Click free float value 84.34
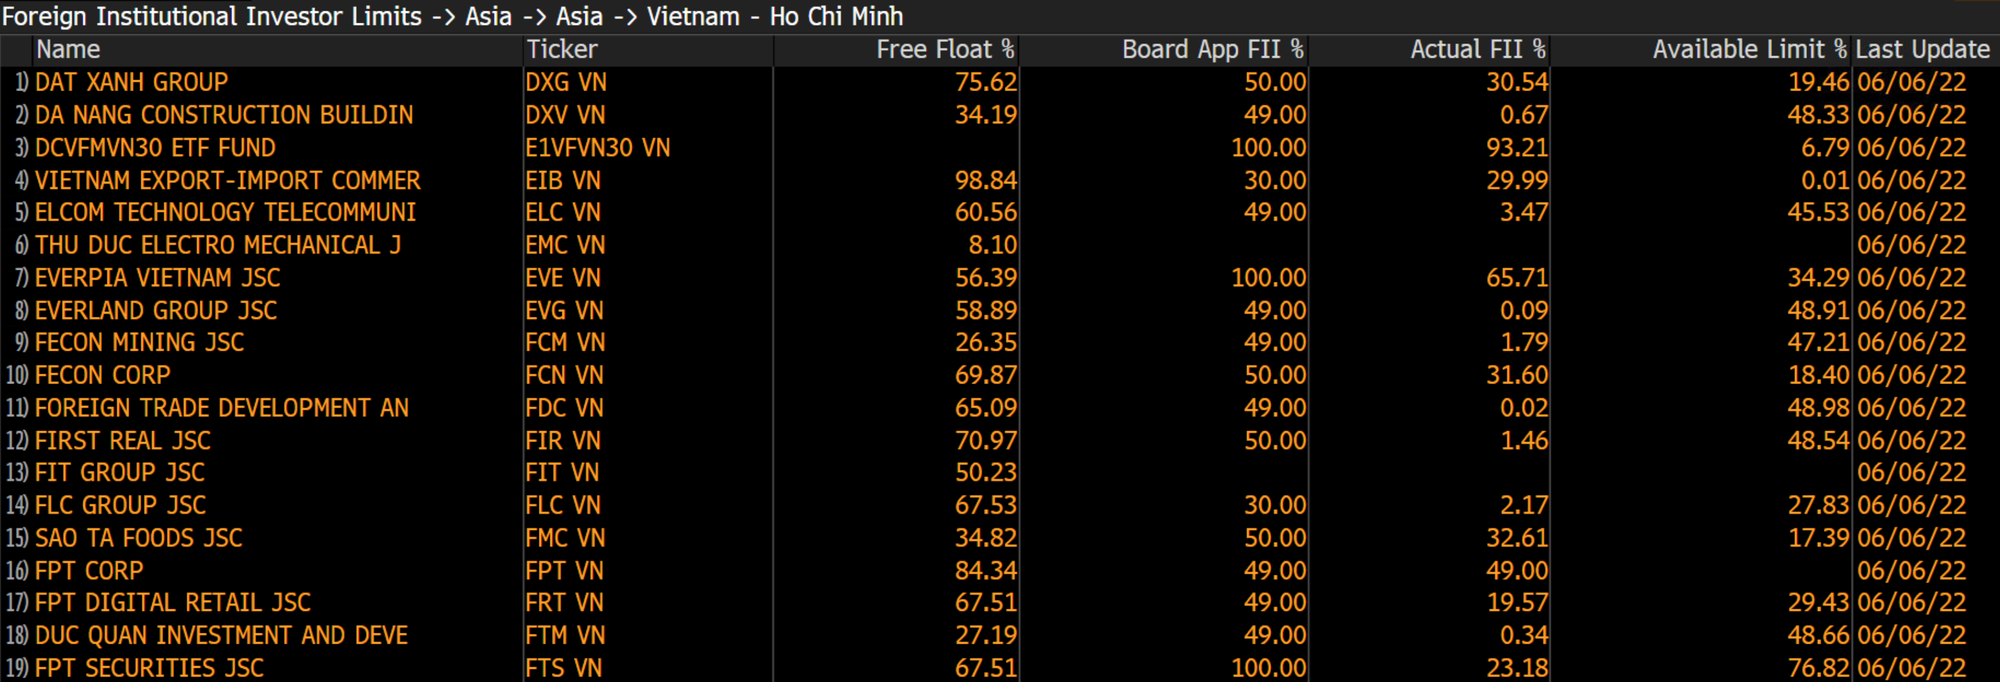Viewport: 2000px width, 682px height. pyautogui.click(x=985, y=570)
